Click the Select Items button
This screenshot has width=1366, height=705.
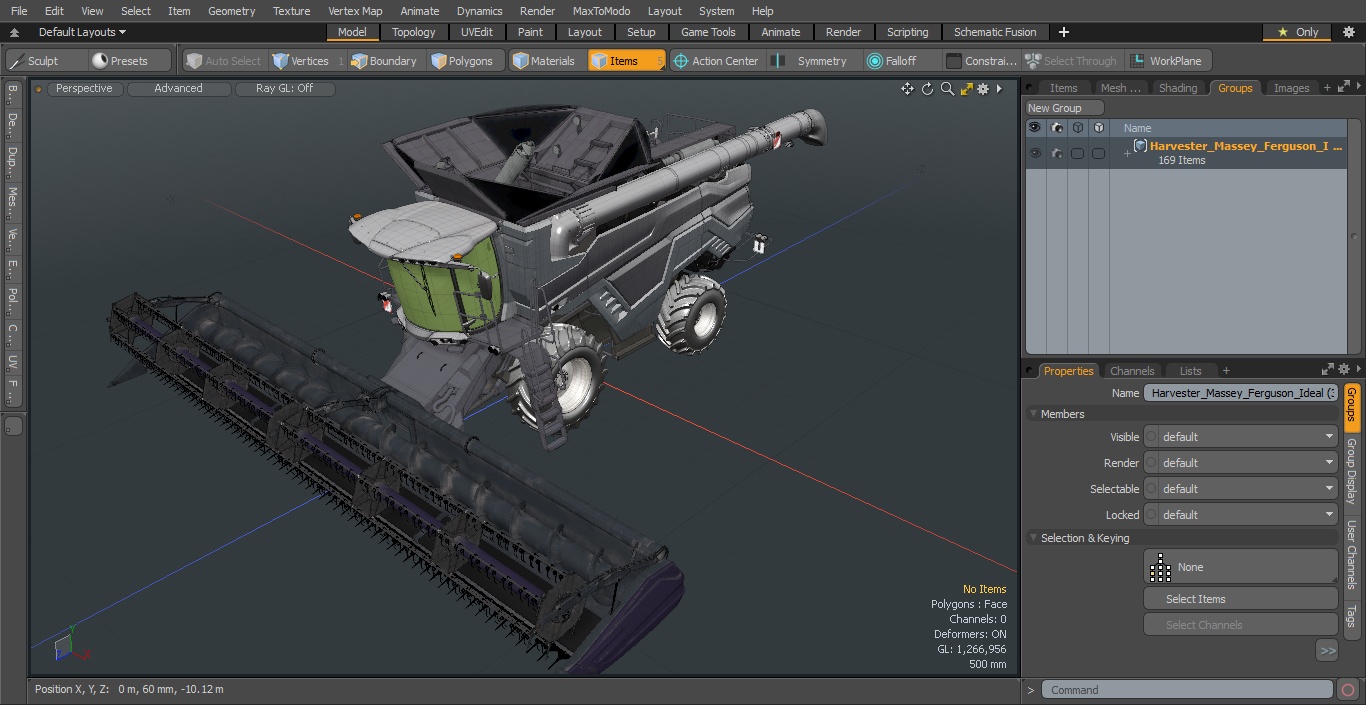pyautogui.click(x=1240, y=599)
